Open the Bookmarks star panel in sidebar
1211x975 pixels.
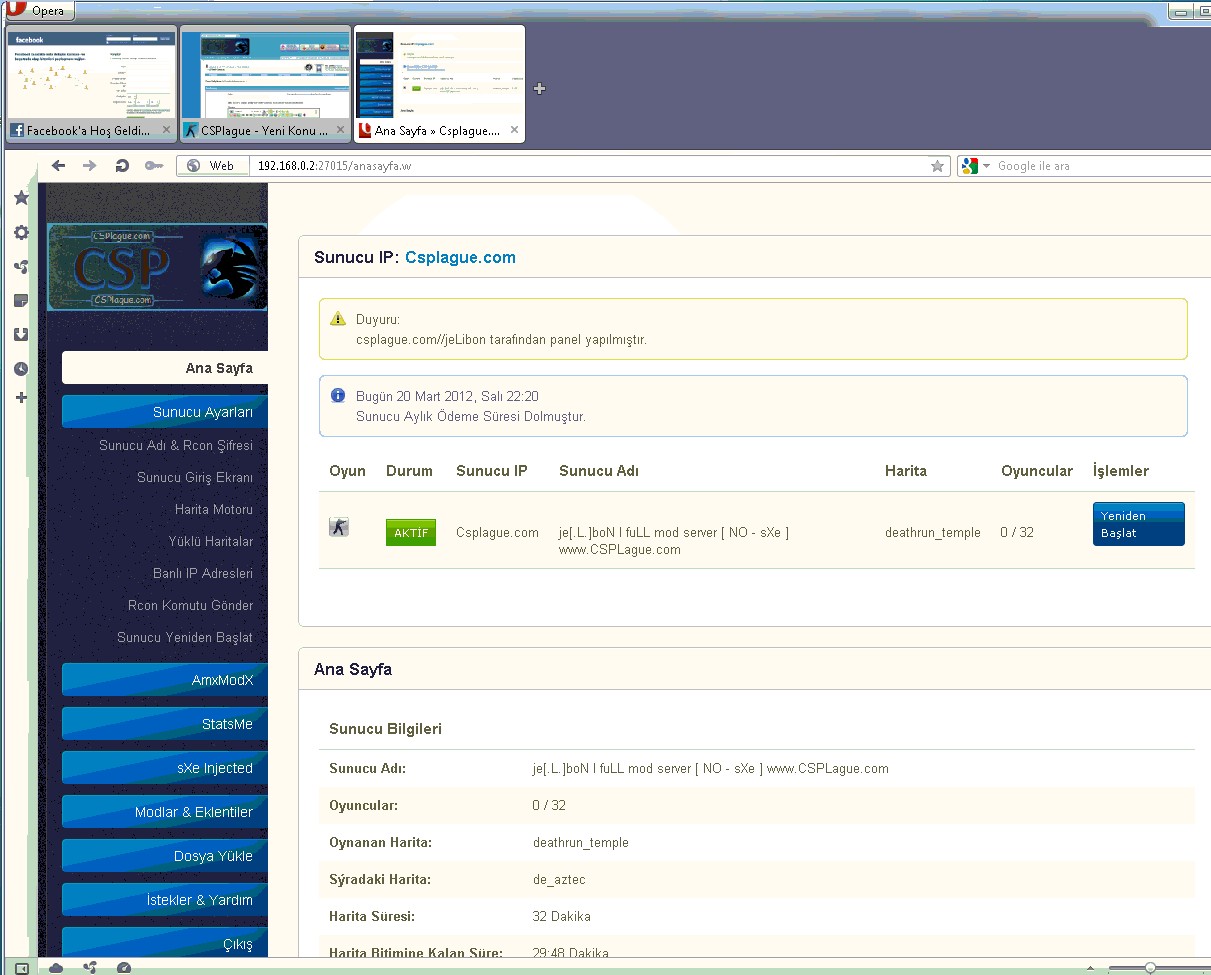coord(21,198)
